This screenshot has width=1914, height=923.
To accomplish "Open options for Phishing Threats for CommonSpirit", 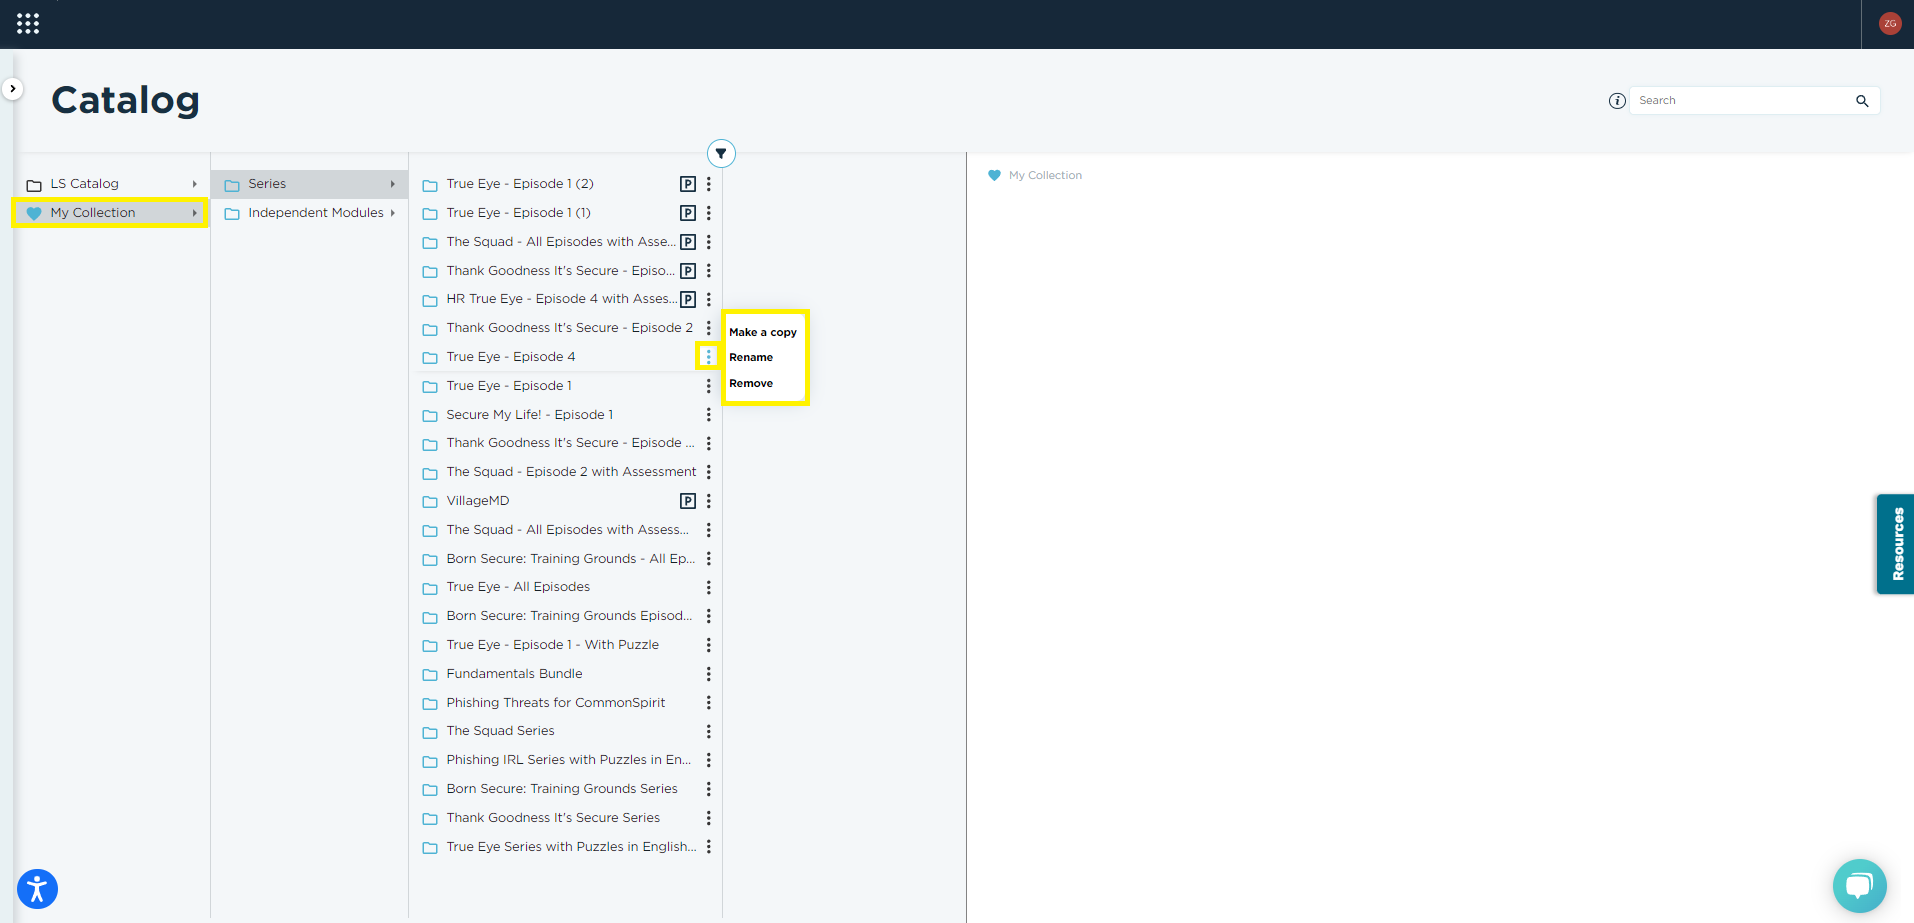I will click(x=708, y=703).
